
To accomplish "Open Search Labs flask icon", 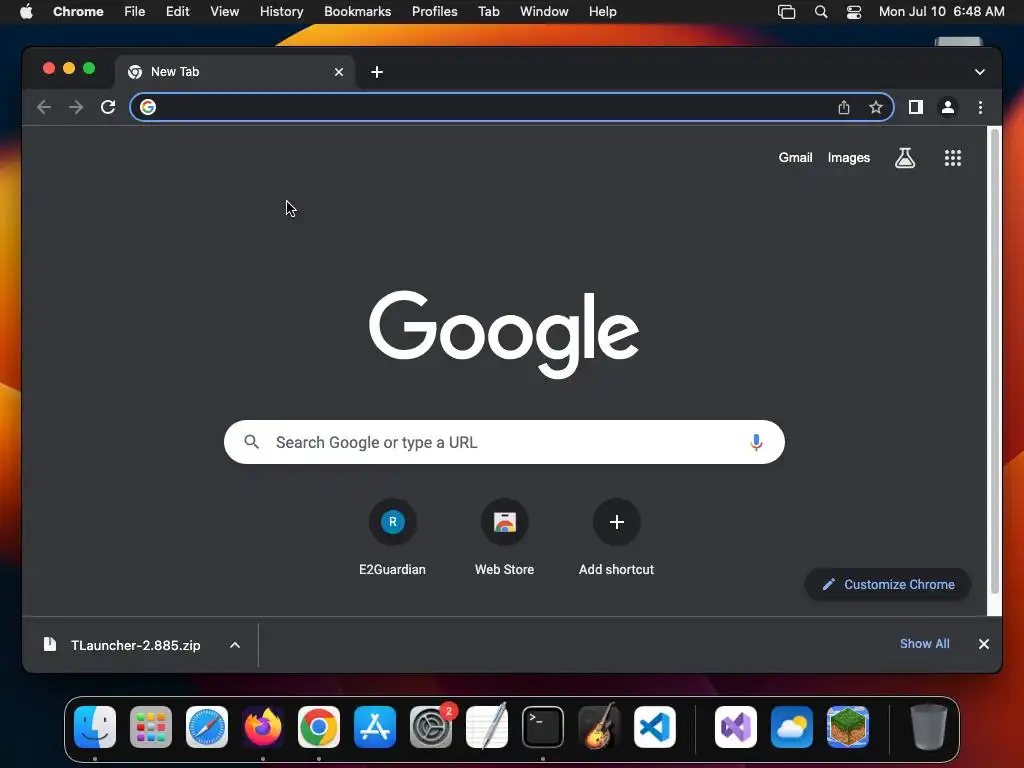I will coord(904,157).
